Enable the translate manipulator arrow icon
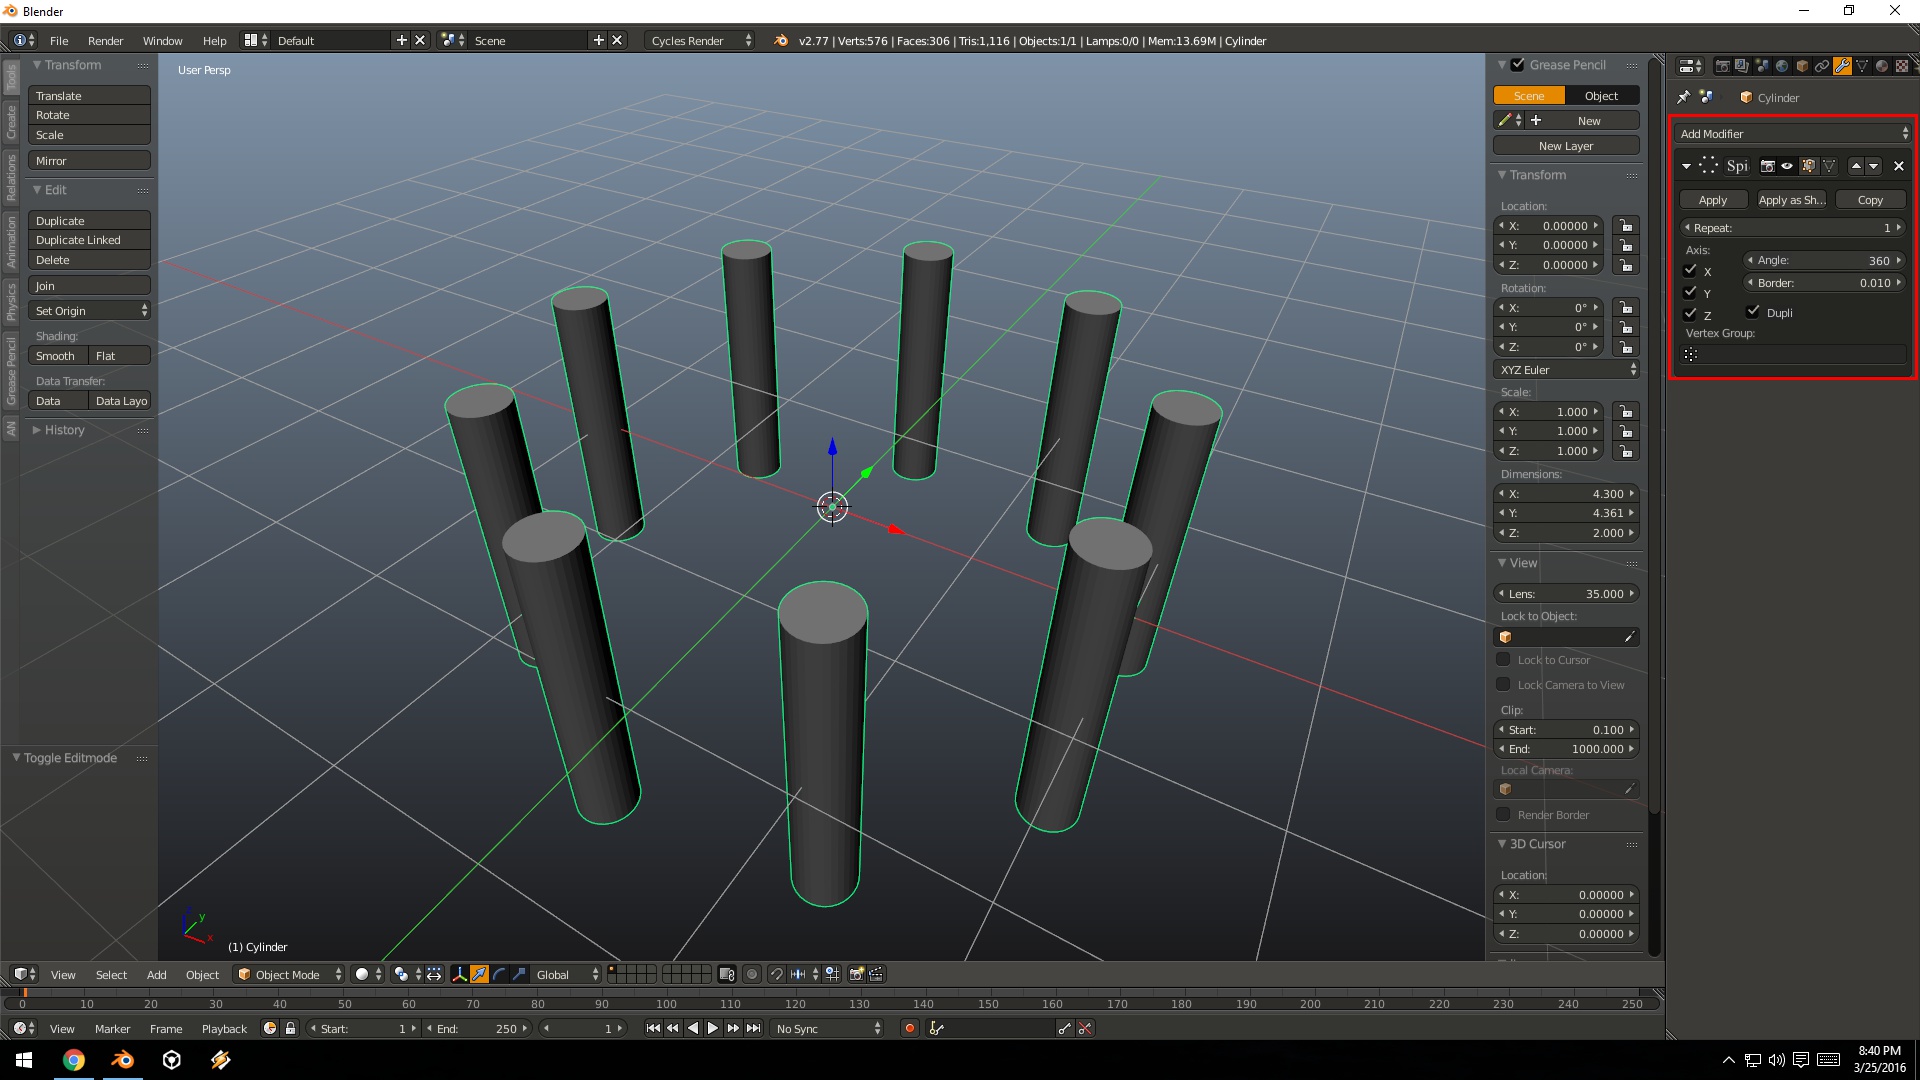The height and width of the screenshot is (1080, 1920). [479, 974]
